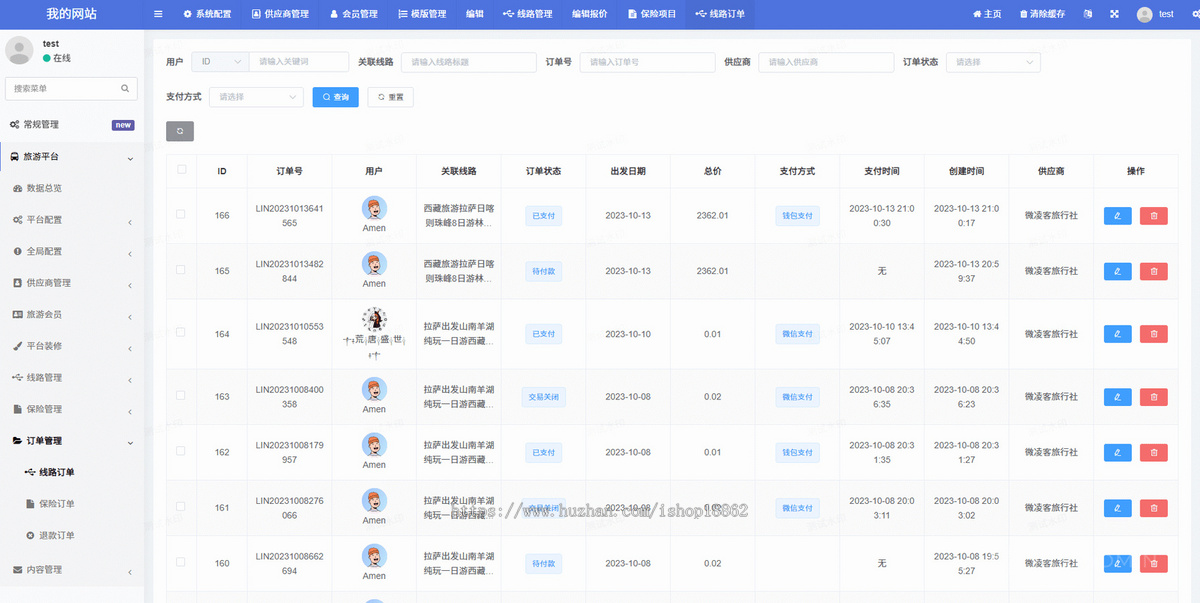Open the 主页 (home) shortcut
Viewport: 1200px width, 603px height.
[x=987, y=14]
